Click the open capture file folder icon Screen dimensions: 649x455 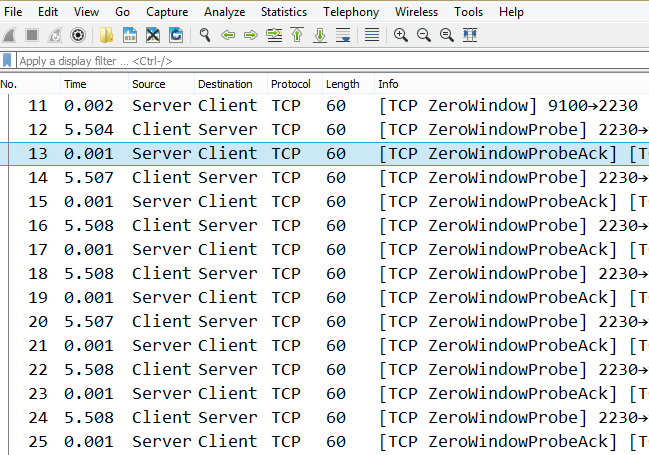pos(107,36)
